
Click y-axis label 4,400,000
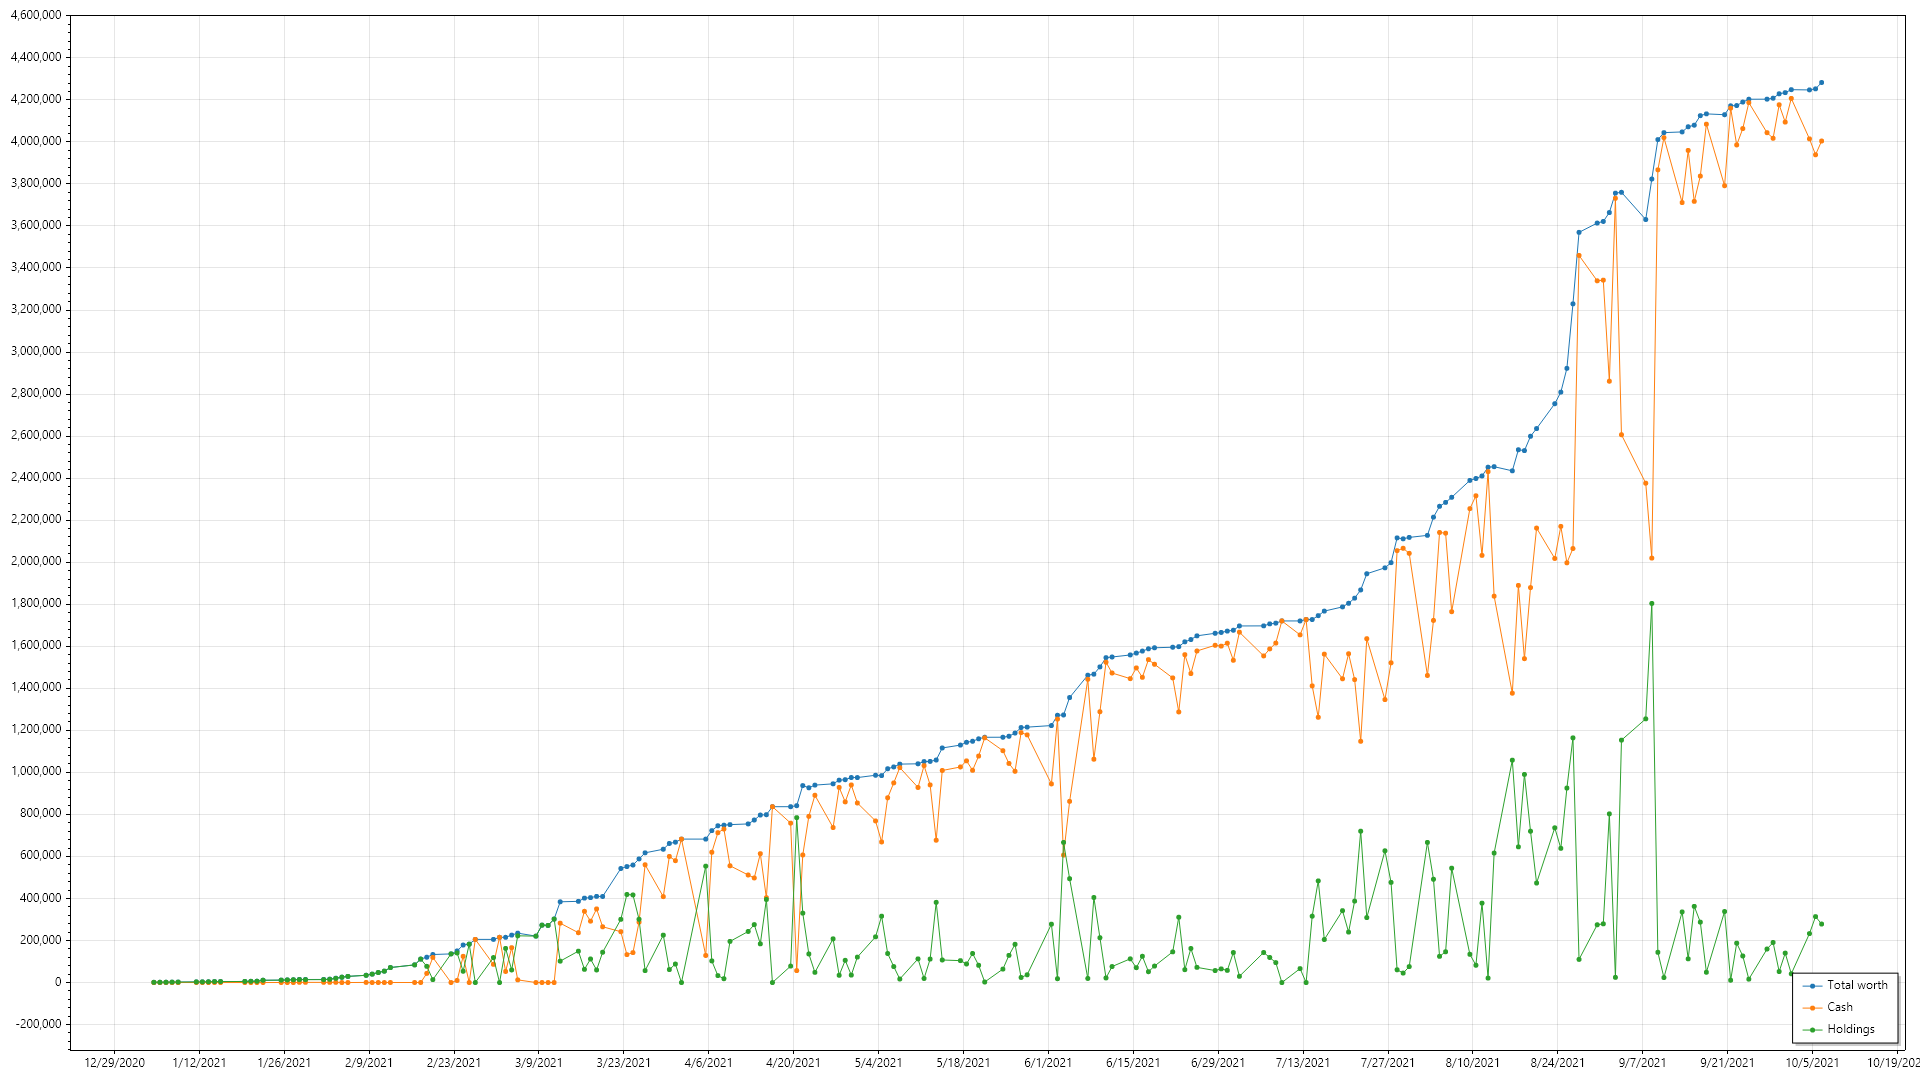tap(35, 57)
